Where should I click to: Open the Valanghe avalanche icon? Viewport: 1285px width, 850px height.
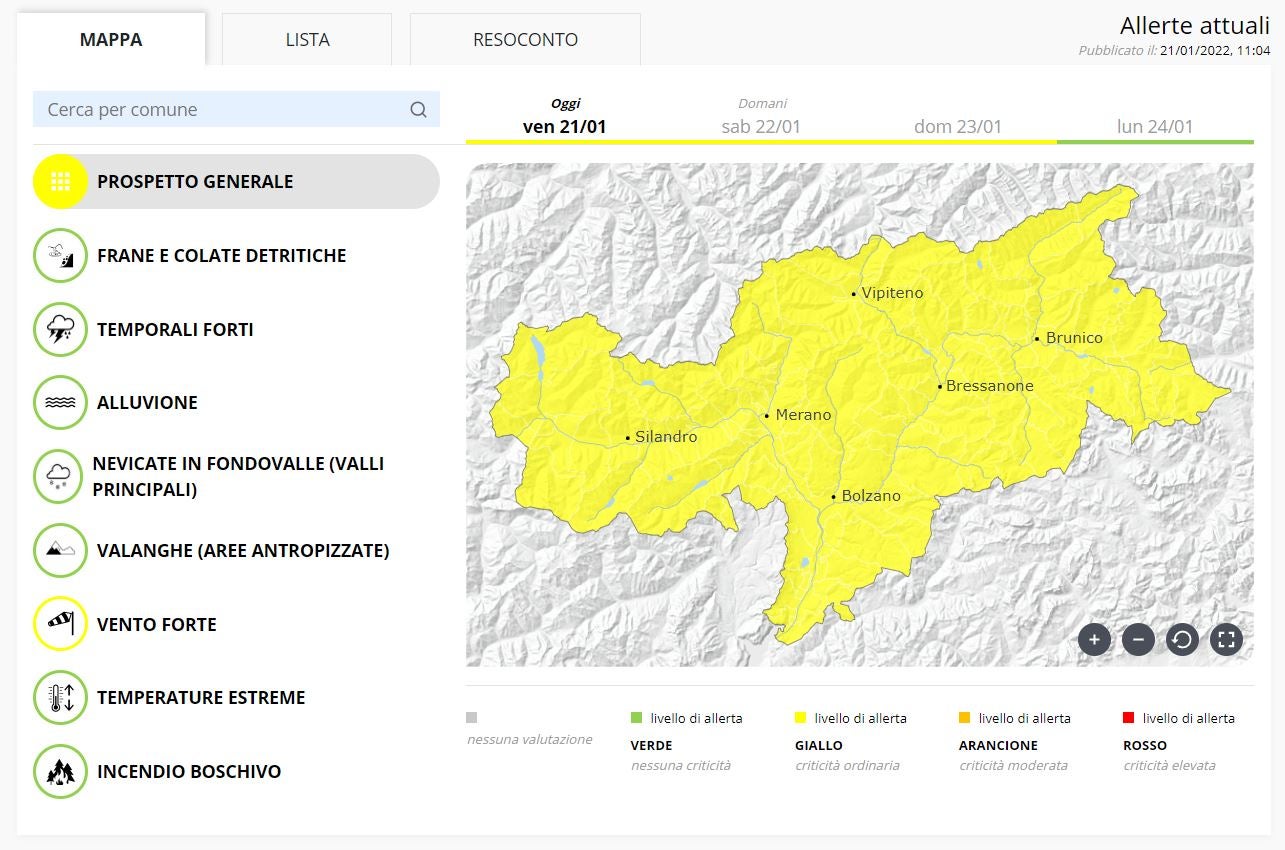pos(60,551)
